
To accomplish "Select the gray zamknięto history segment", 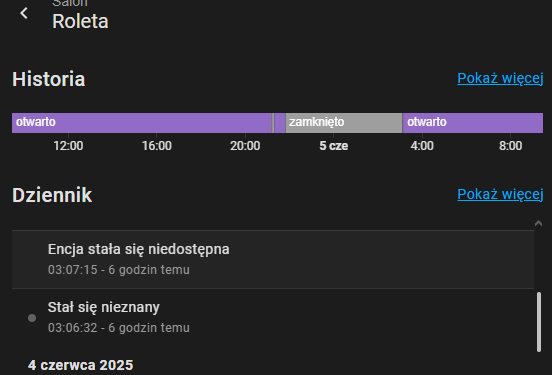I will click(x=344, y=123).
